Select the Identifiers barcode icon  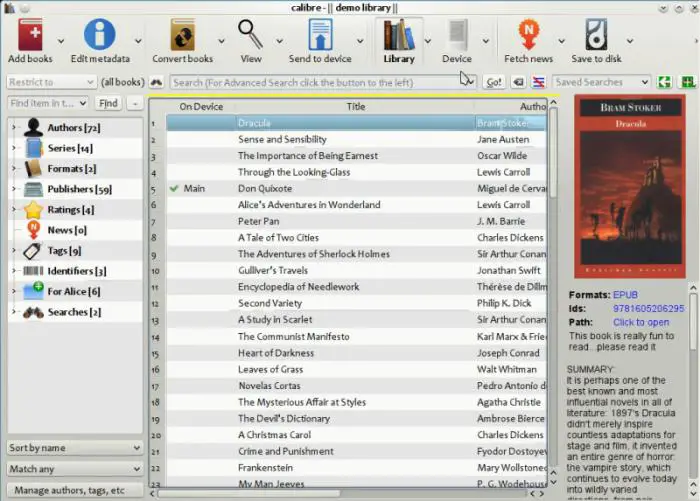(x=33, y=271)
